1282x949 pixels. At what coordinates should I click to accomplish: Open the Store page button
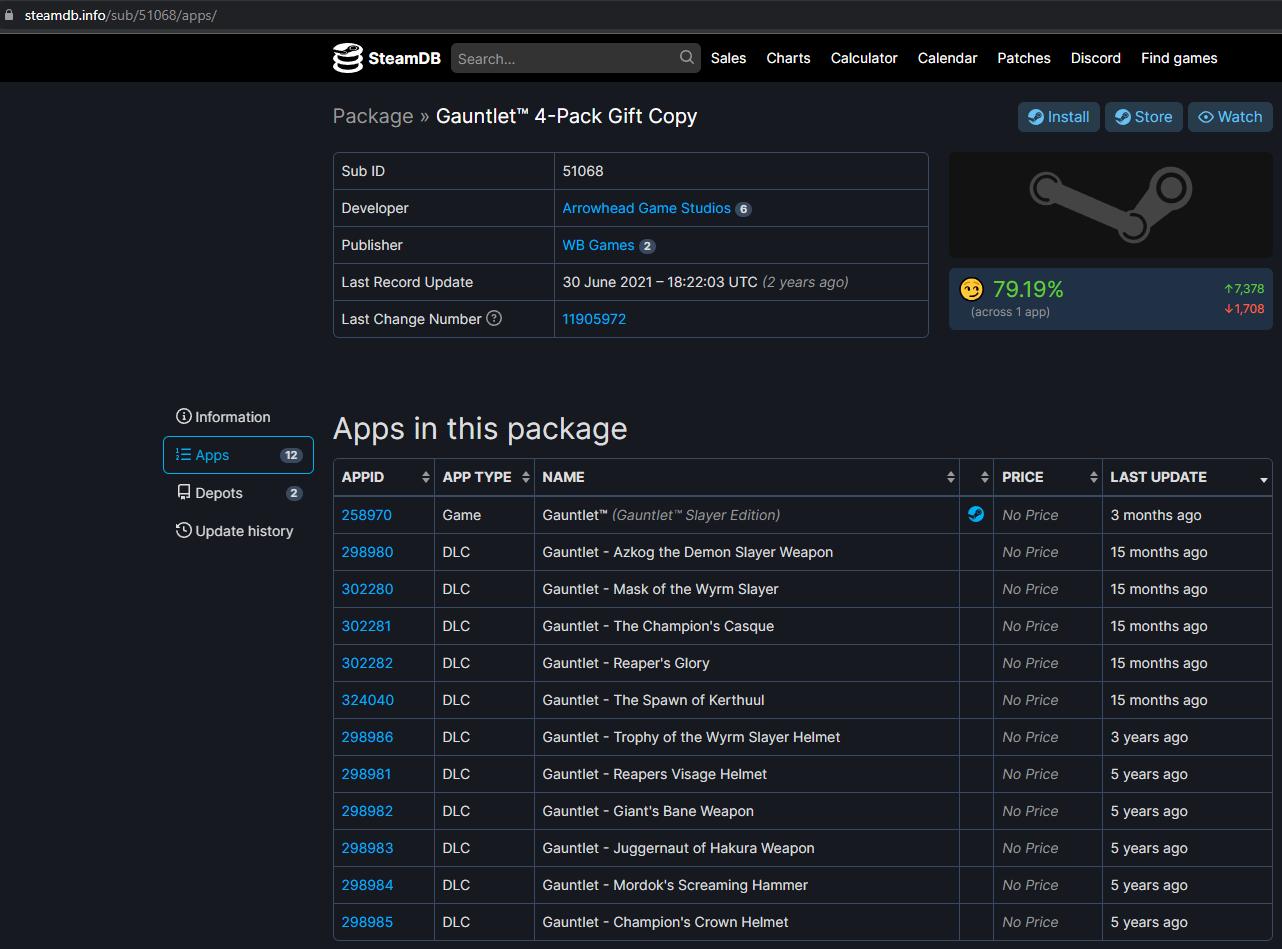click(x=1143, y=117)
